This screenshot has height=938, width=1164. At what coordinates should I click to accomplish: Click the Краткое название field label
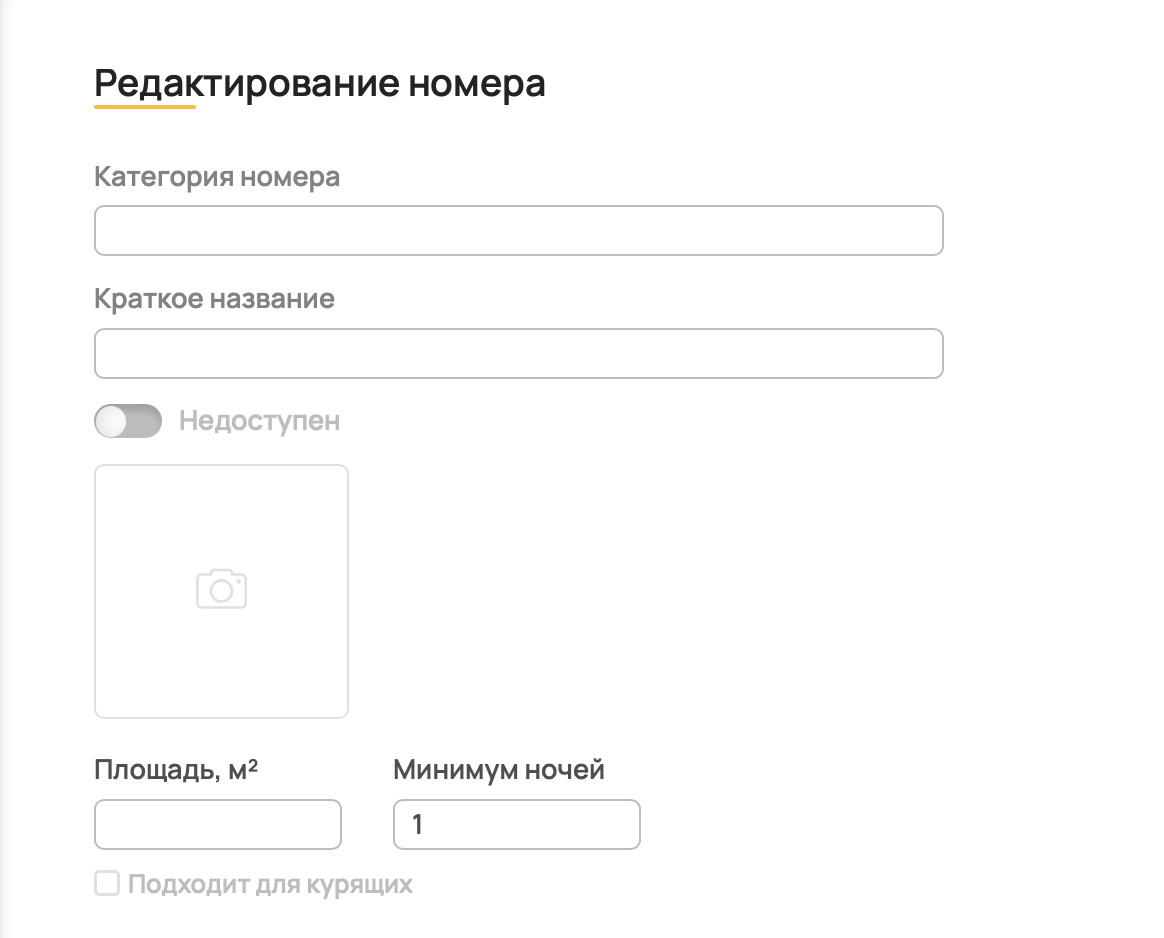pos(214,299)
